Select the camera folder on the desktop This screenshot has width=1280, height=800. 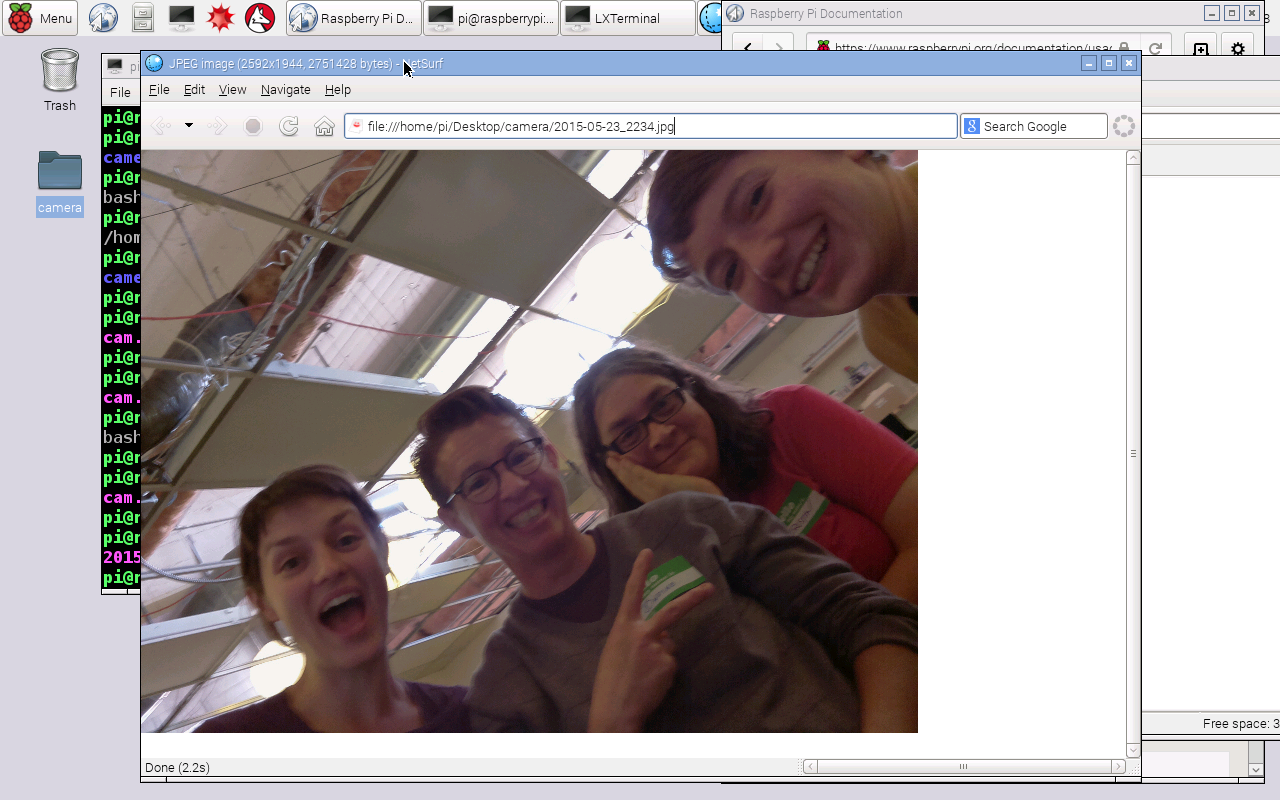[60, 182]
